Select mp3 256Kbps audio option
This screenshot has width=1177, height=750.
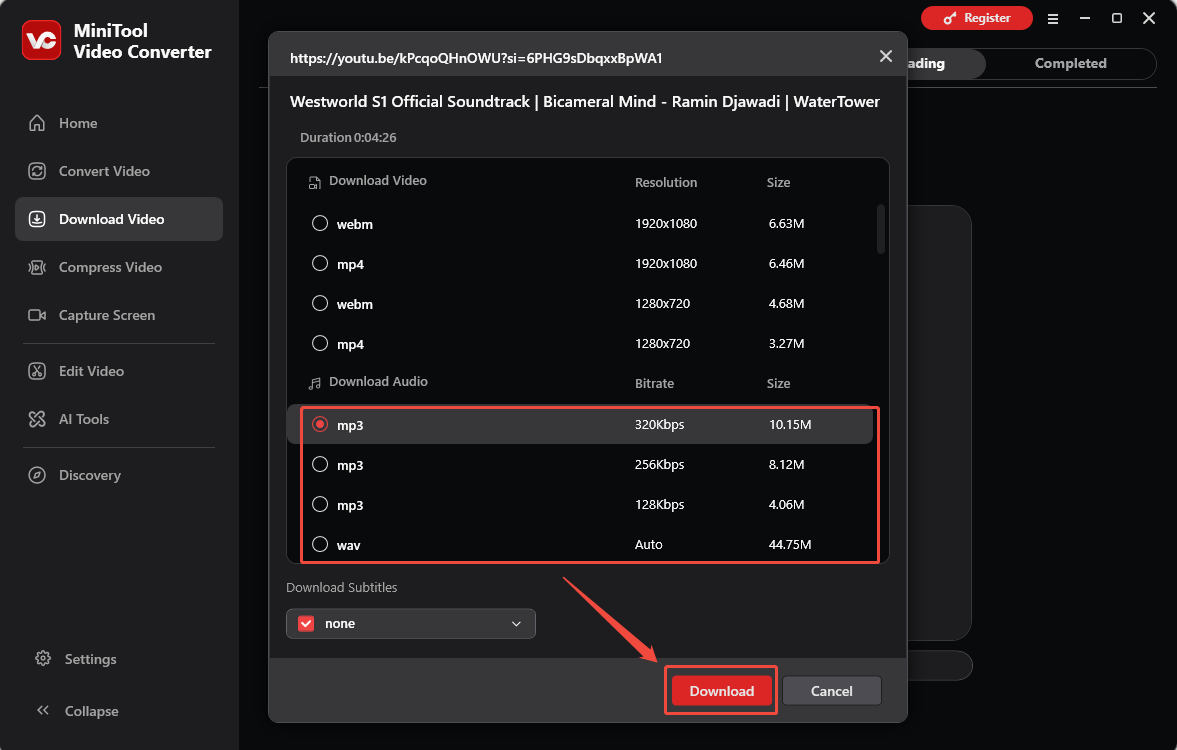click(320, 464)
